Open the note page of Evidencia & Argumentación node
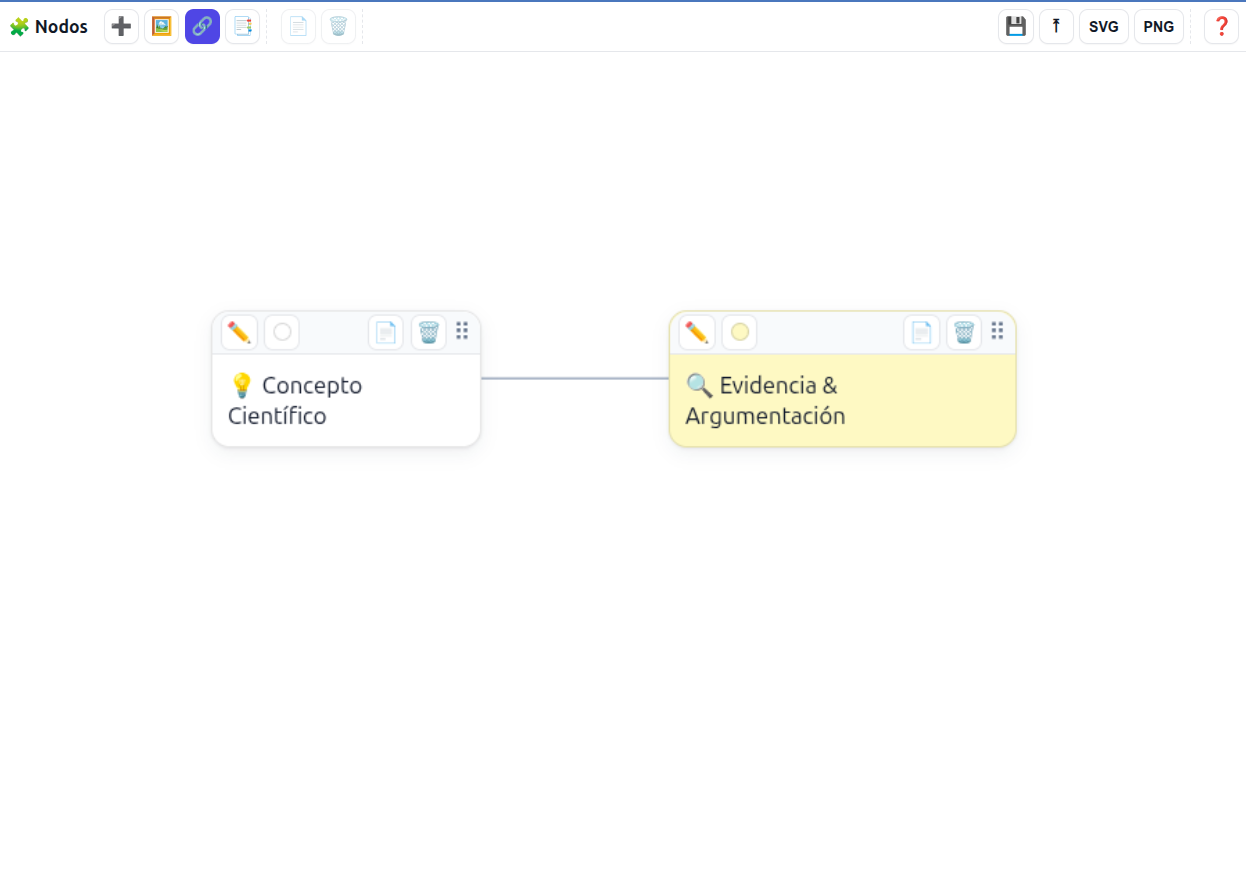The image size is (1246, 882). coord(921,332)
